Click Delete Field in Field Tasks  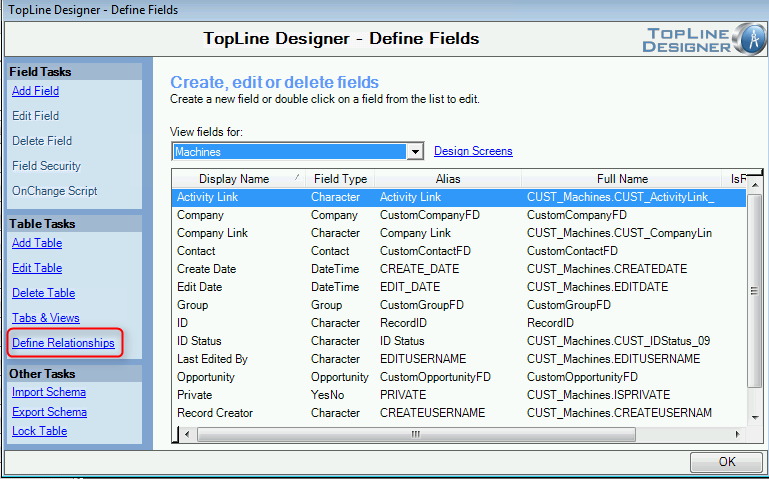(x=42, y=141)
